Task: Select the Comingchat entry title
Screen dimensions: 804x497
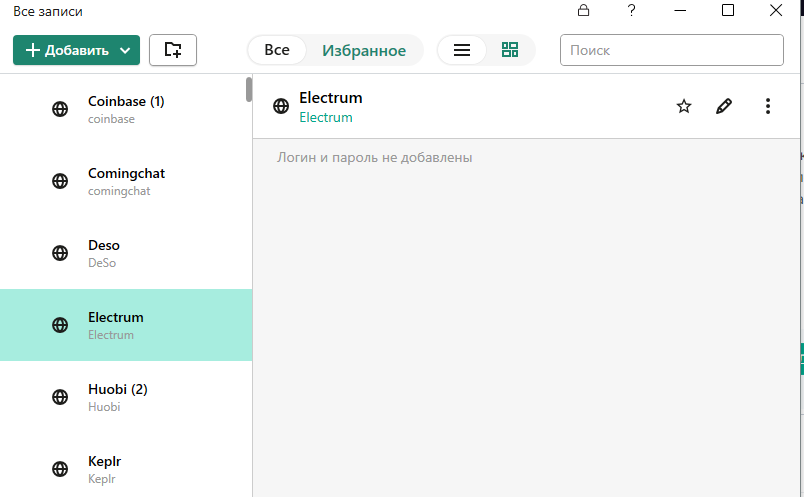Action: [x=126, y=173]
